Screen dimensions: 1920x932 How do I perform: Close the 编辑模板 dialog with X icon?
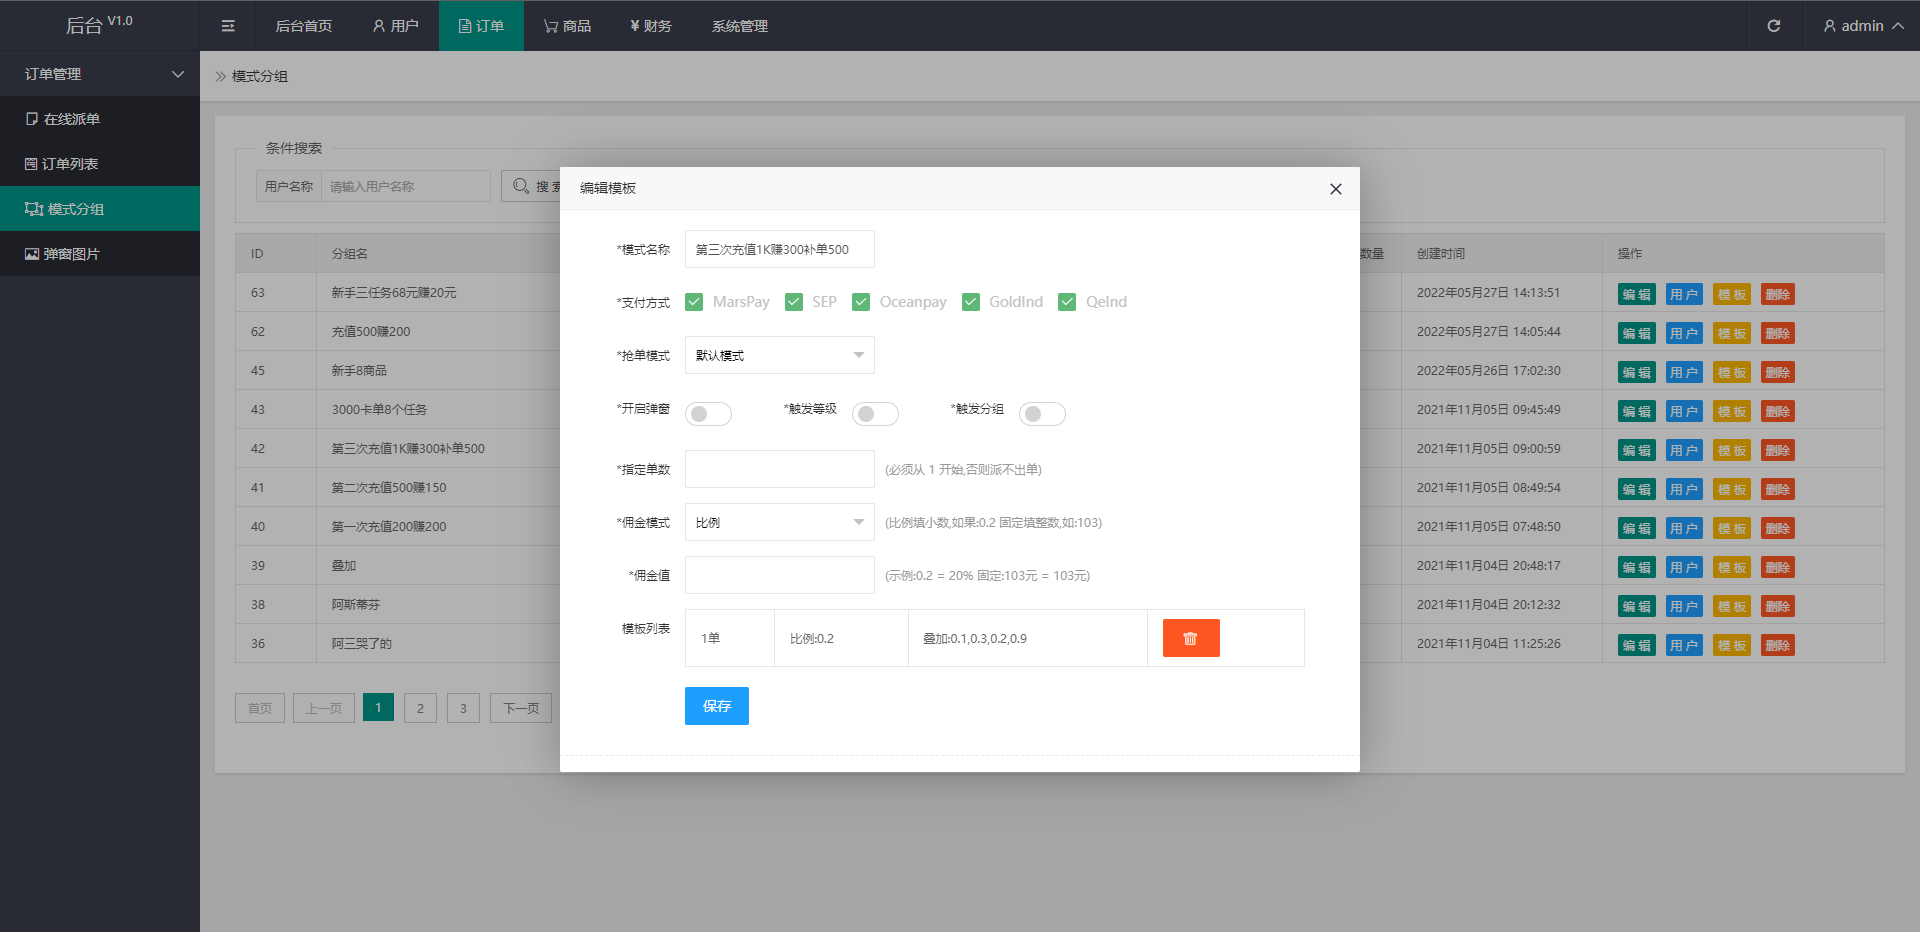1335,189
